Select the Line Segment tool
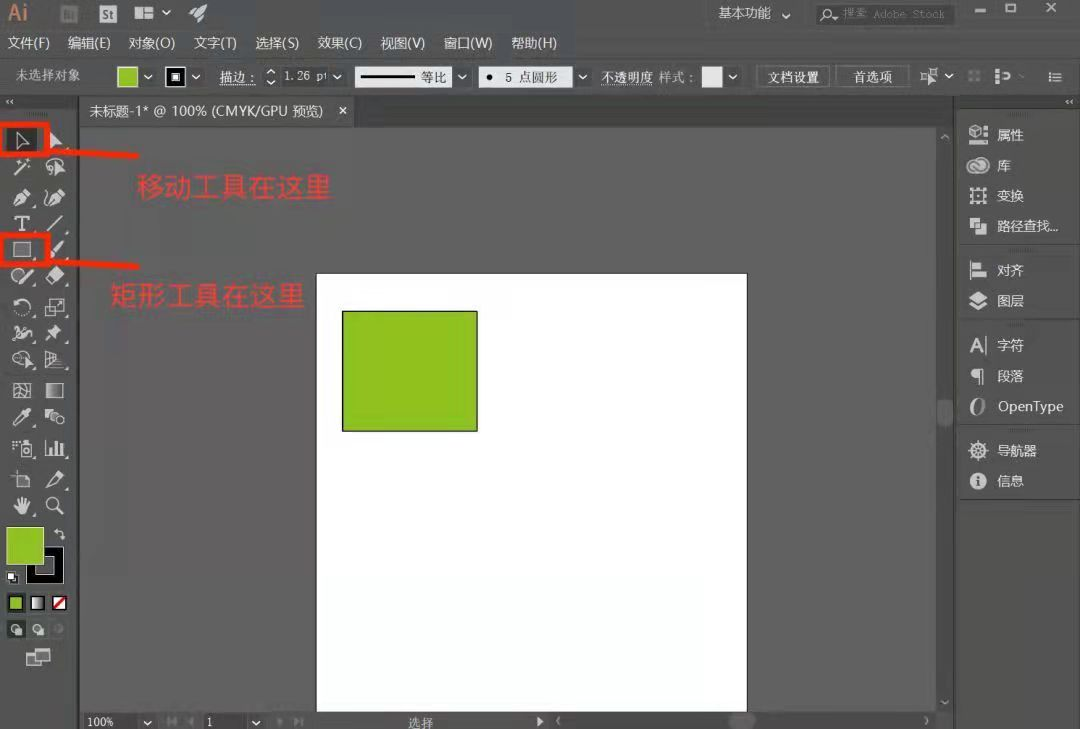Viewport: 1080px width, 729px height. click(55, 223)
